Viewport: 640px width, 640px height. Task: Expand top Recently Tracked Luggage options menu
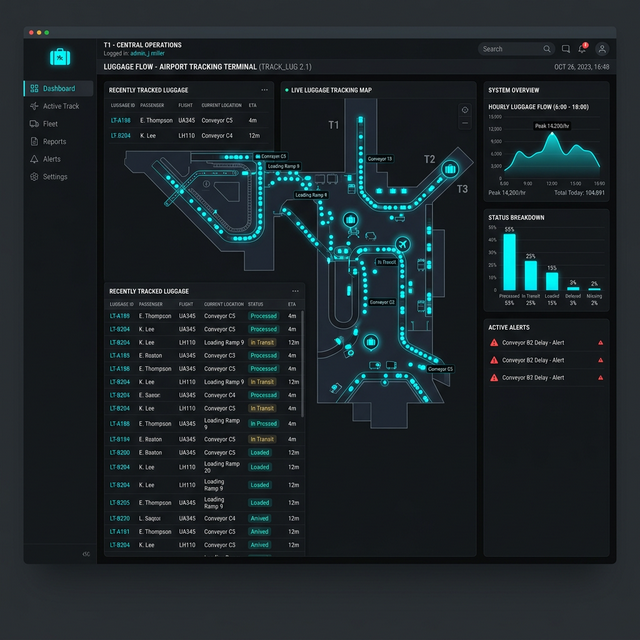click(x=265, y=90)
